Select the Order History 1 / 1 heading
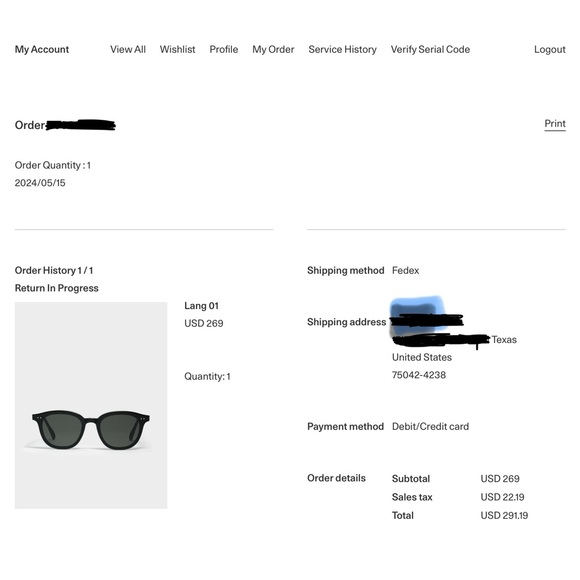Image resolution: width=580 pixels, height=580 pixels. click(54, 270)
